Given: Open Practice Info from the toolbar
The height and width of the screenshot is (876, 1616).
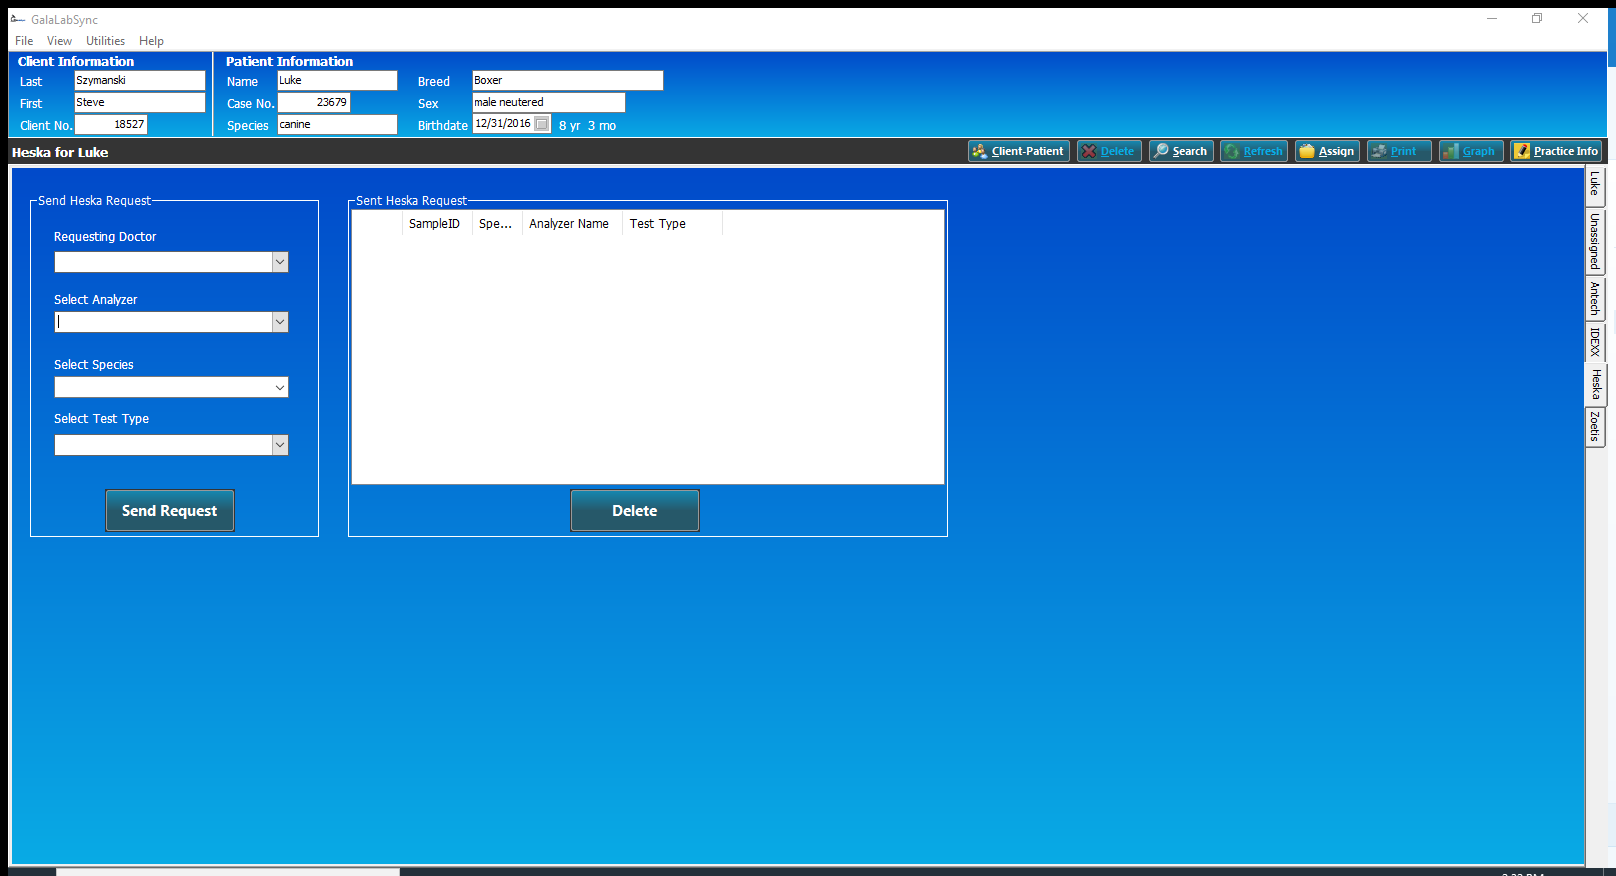Looking at the screenshot, I should (x=1556, y=151).
